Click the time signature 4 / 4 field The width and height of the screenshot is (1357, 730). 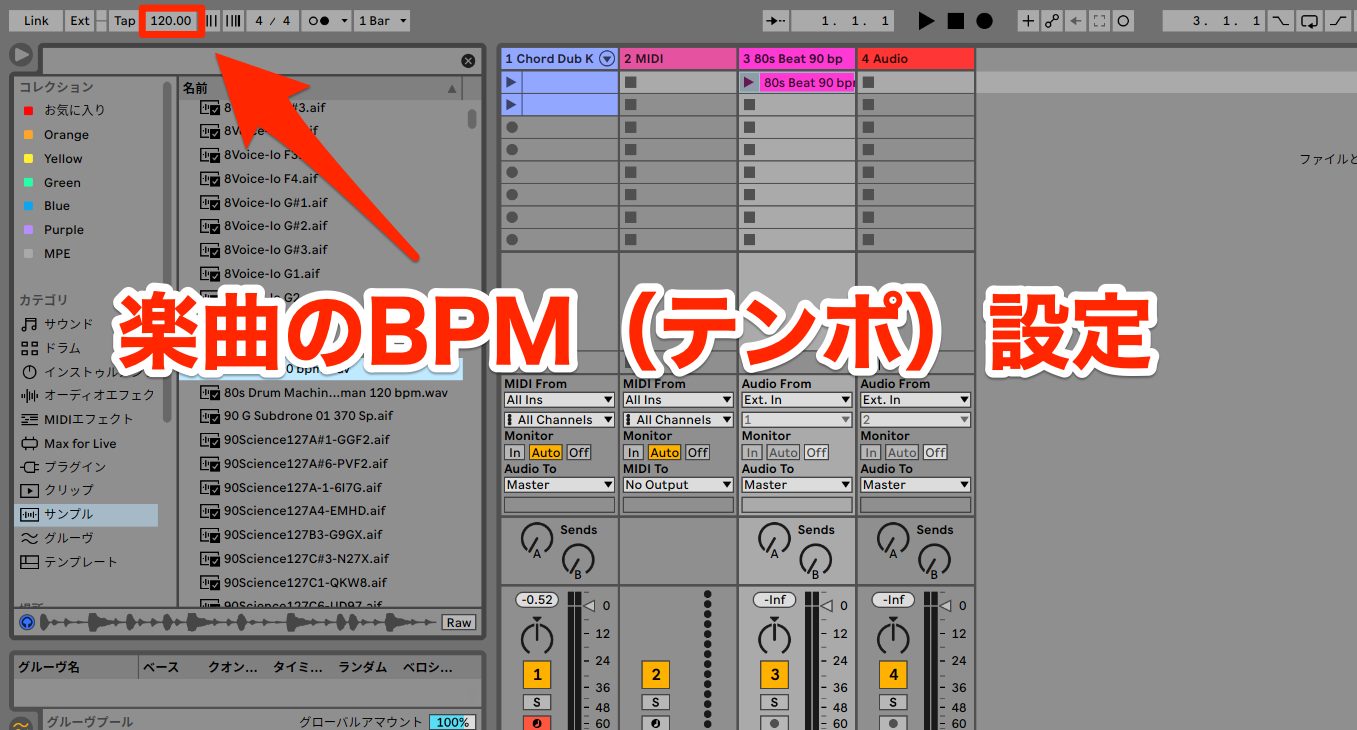(273, 20)
